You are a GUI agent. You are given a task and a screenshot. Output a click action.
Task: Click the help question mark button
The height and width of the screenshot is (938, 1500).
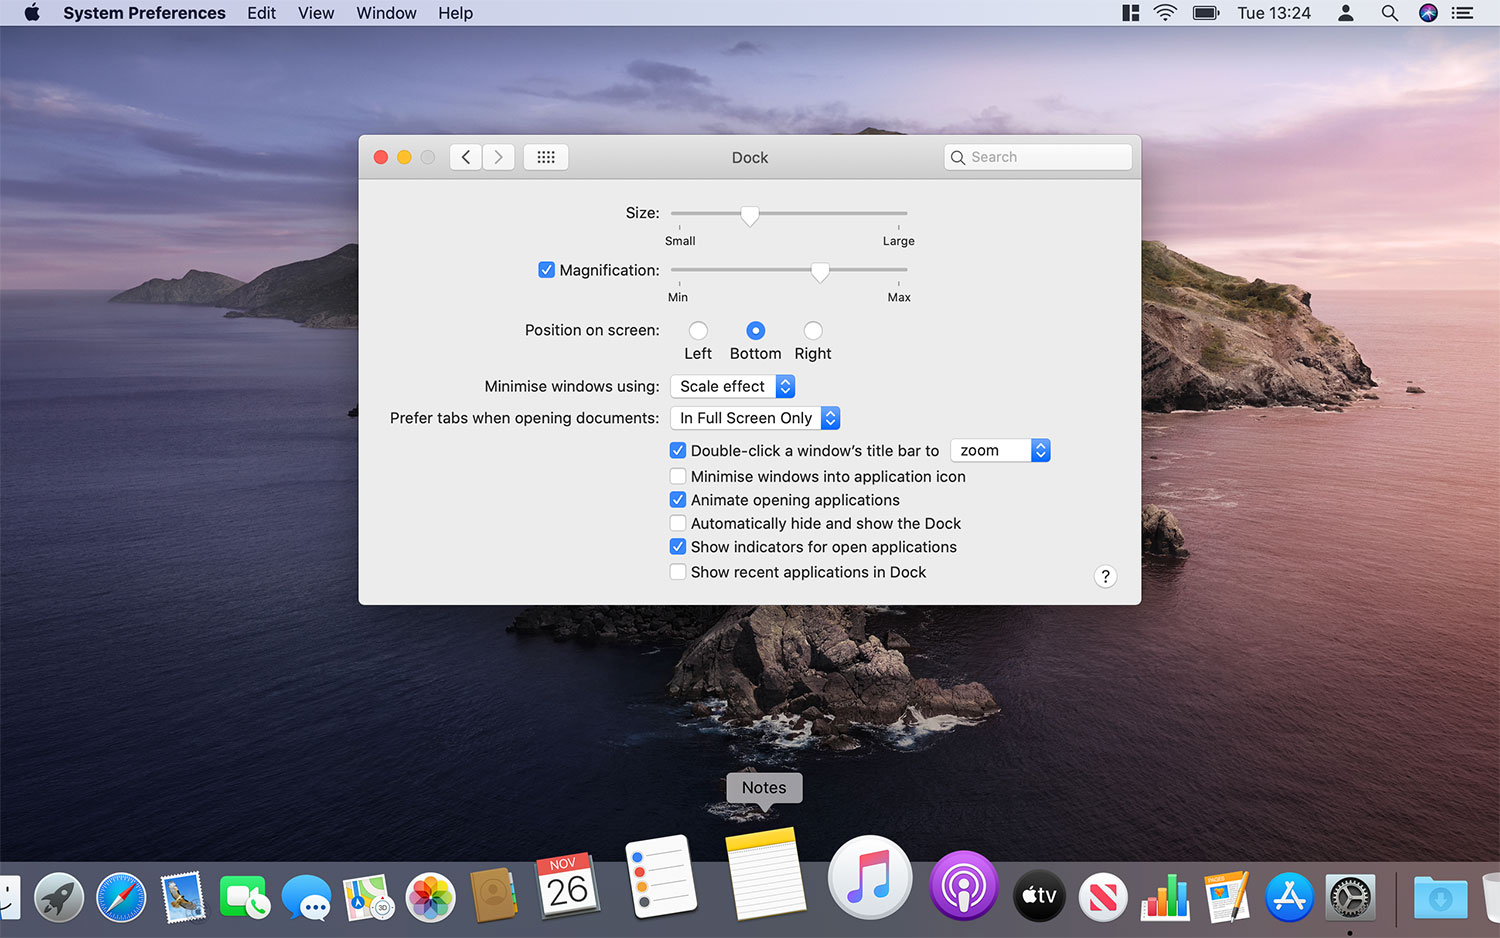[x=1105, y=576]
